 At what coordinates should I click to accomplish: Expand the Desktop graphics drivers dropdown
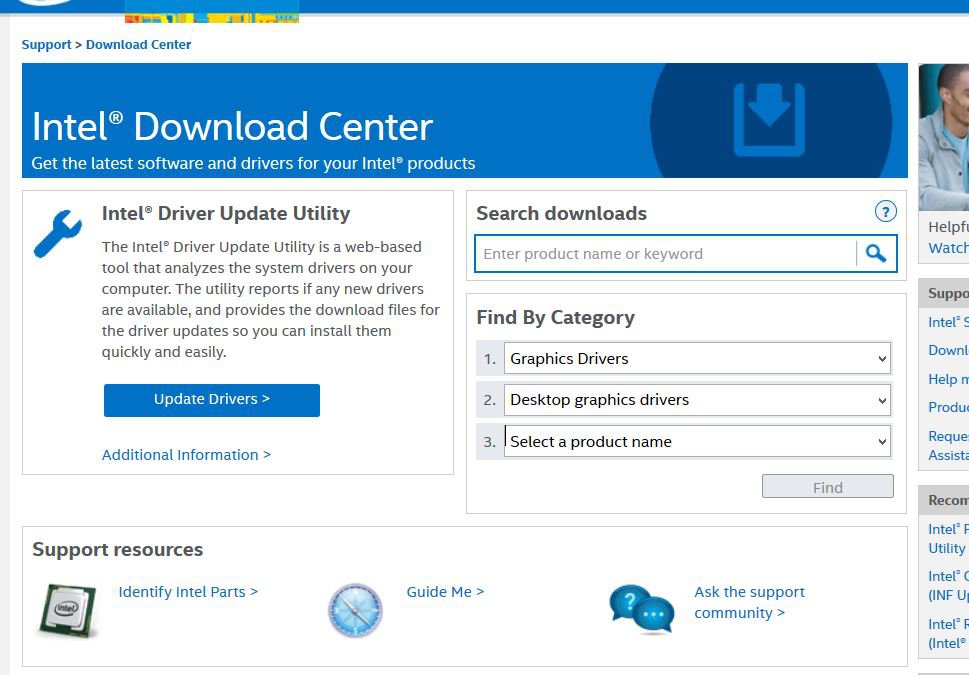point(696,400)
